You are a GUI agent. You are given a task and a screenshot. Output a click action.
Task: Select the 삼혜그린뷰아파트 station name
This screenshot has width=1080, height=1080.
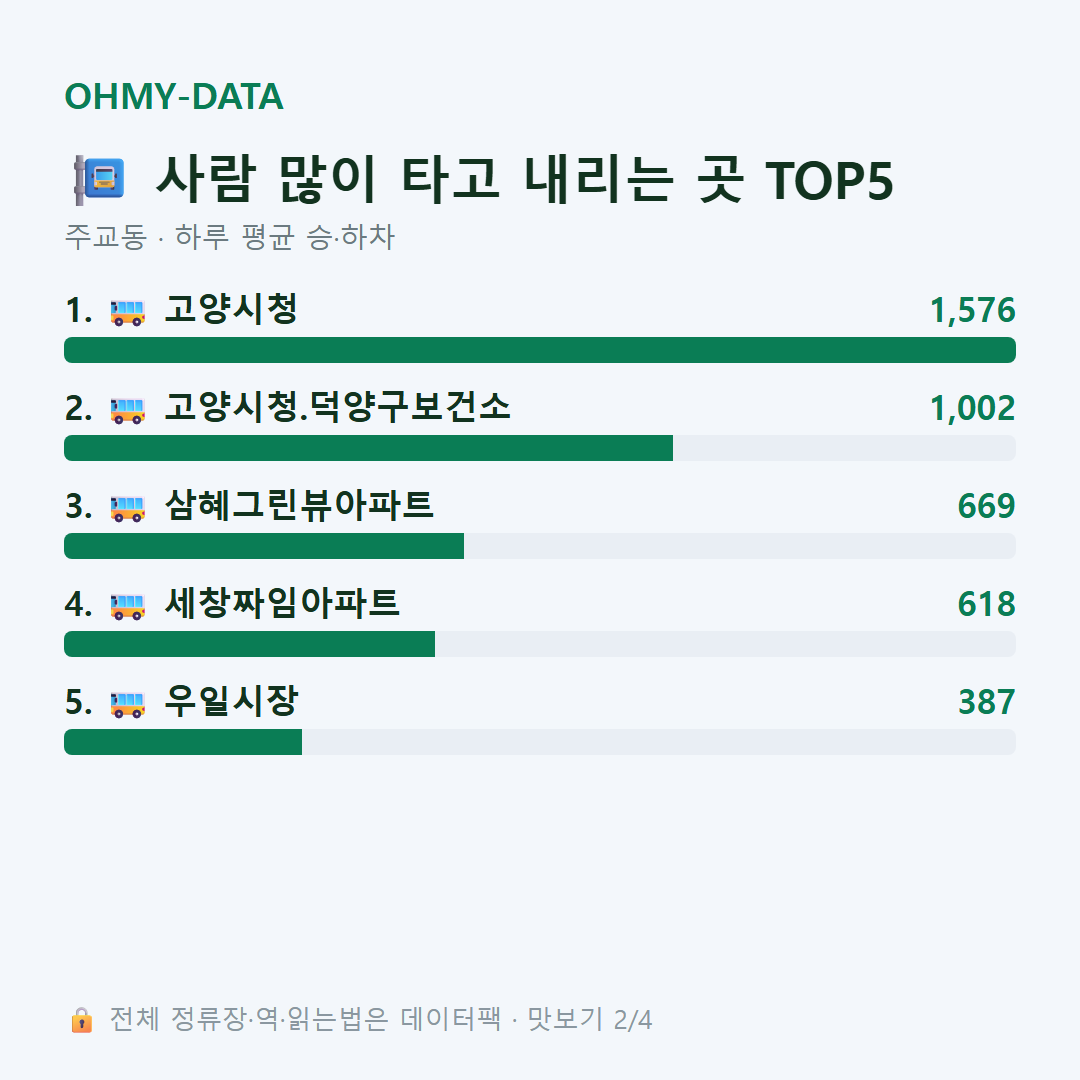click(299, 505)
